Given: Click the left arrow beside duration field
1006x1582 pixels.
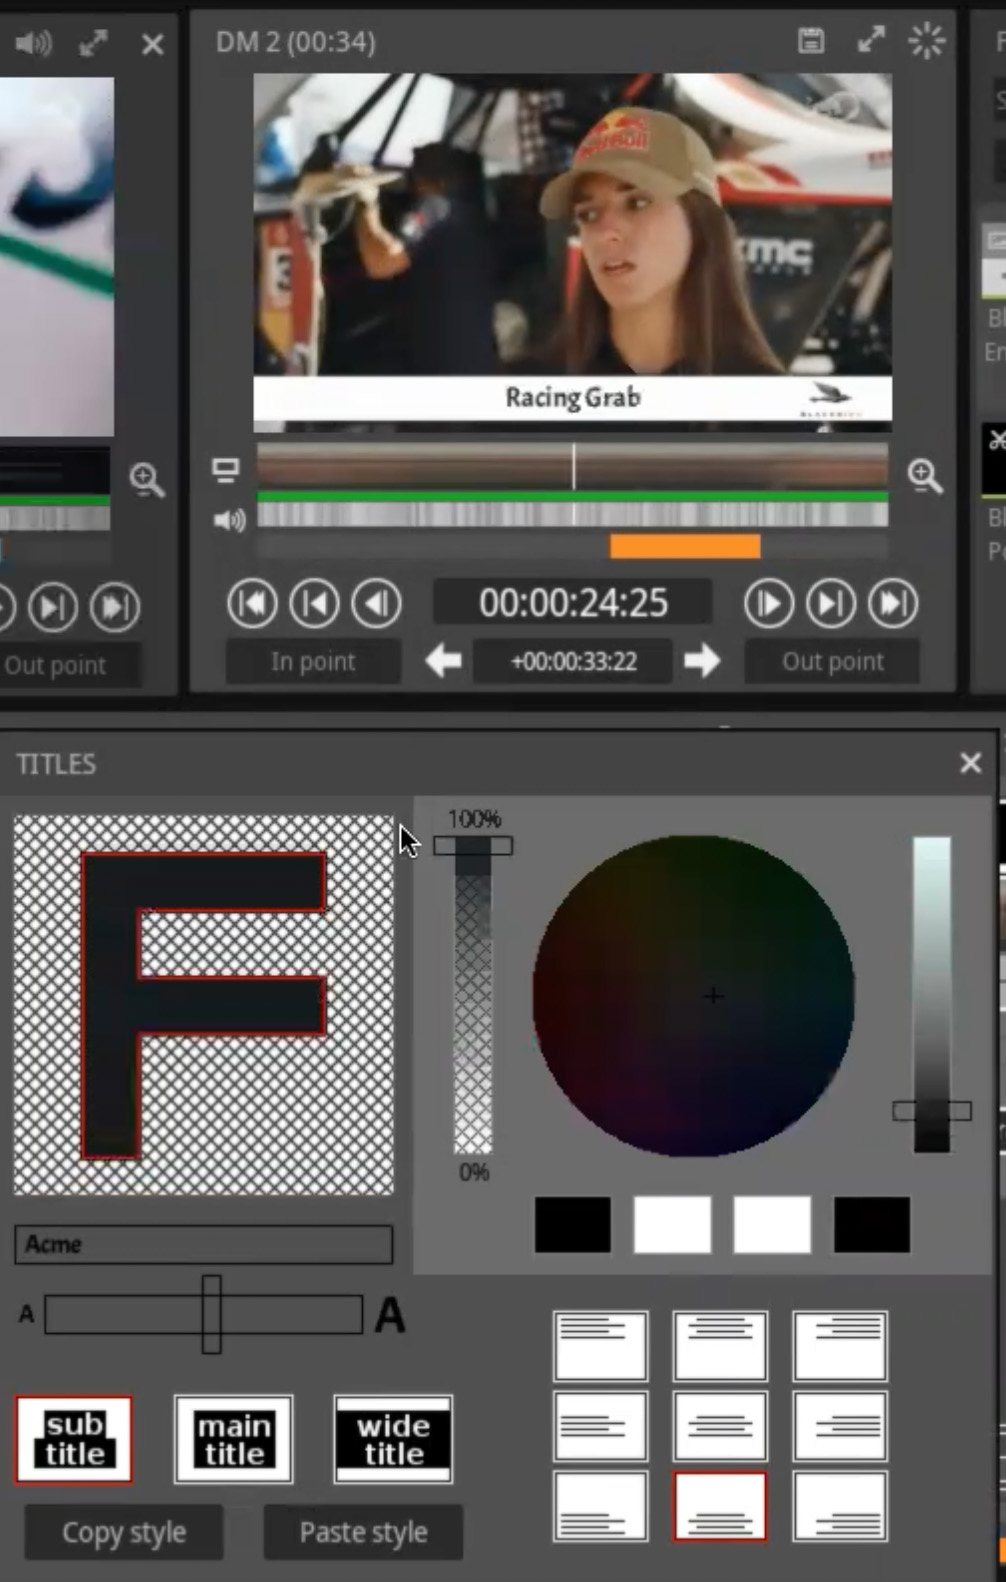Looking at the screenshot, I should 443,661.
